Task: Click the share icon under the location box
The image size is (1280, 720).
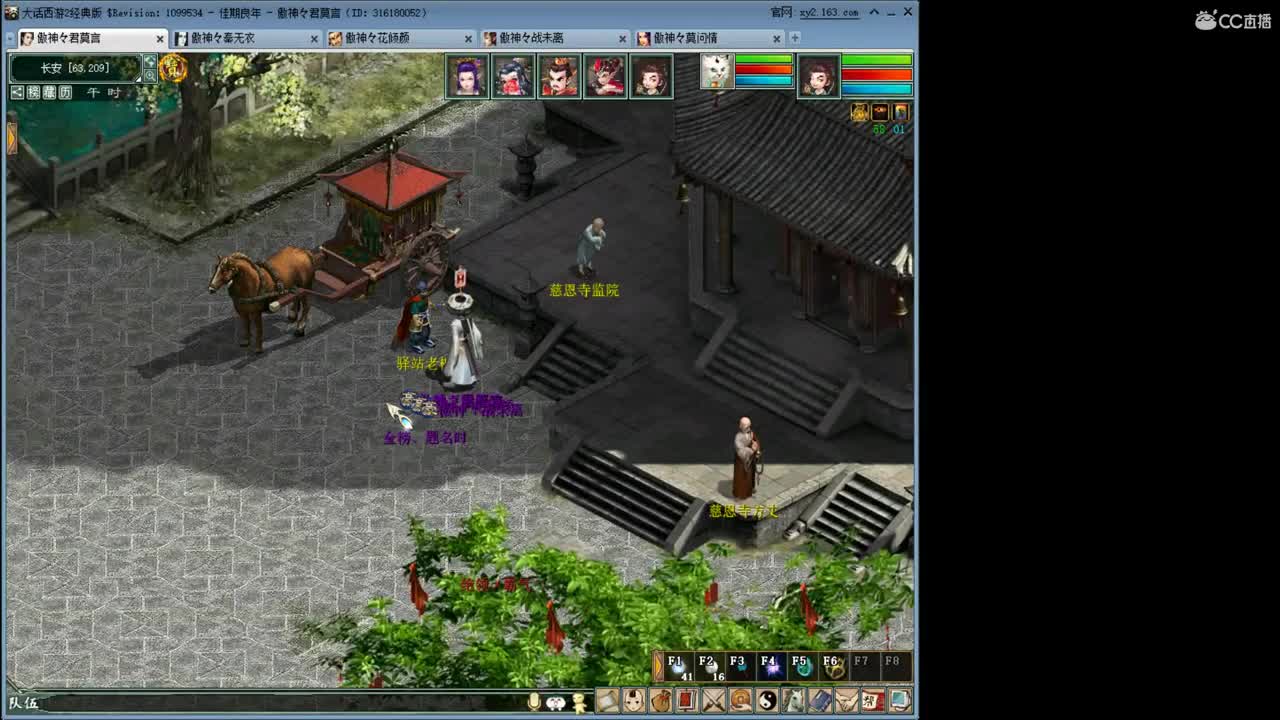Action: coord(17,92)
